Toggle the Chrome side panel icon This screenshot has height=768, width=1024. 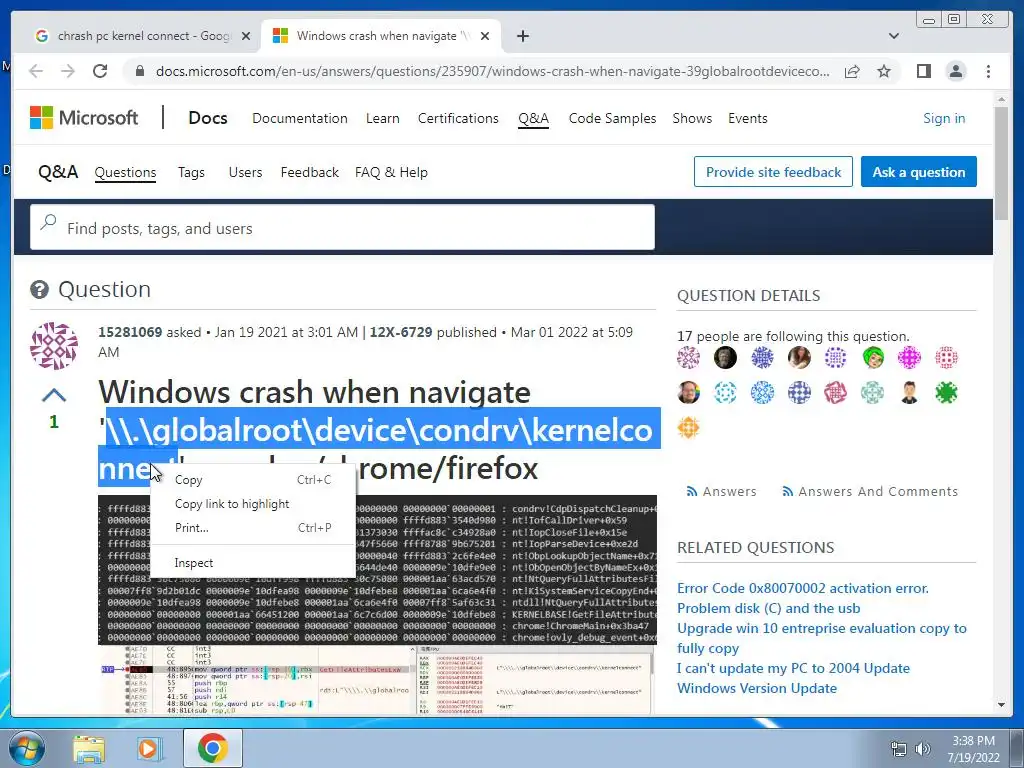click(923, 71)
